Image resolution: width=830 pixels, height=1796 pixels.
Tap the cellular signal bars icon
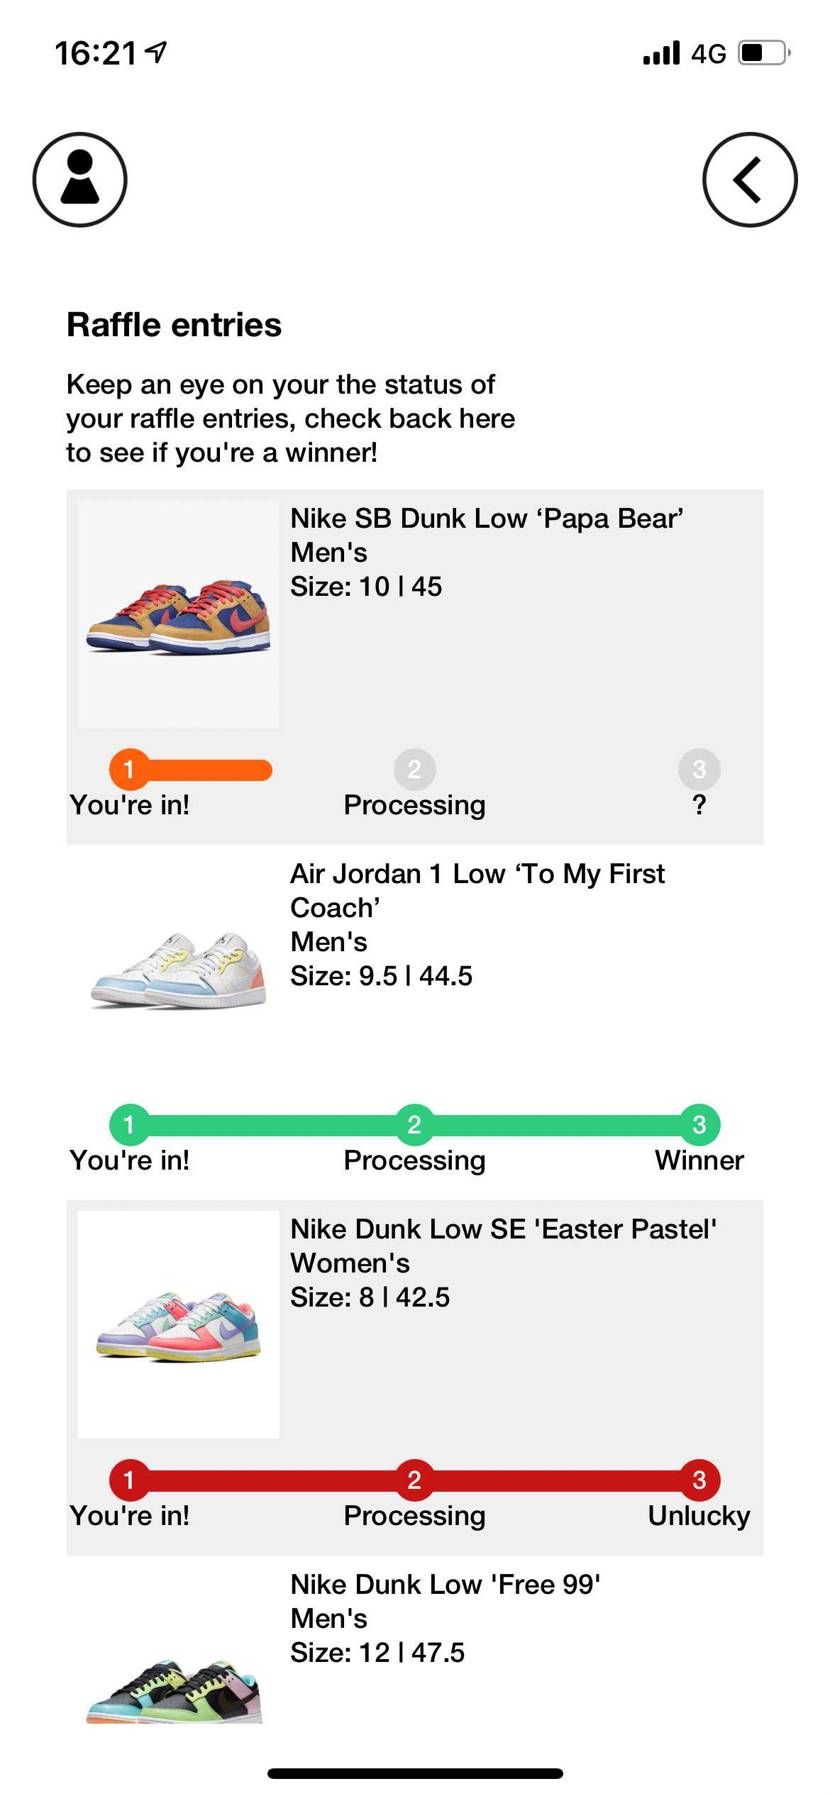point(661,53)
